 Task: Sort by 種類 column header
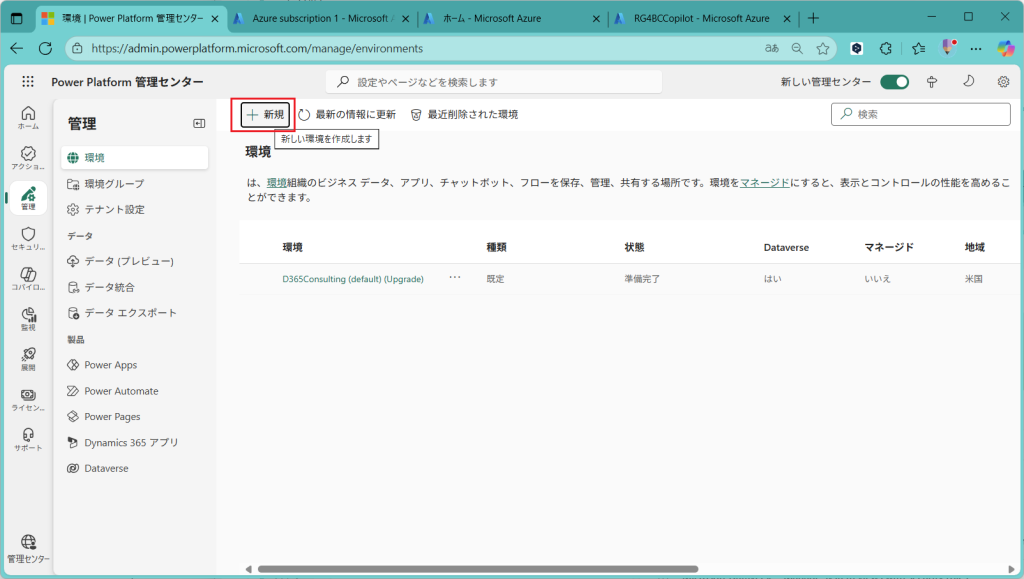tap(496, 247)
